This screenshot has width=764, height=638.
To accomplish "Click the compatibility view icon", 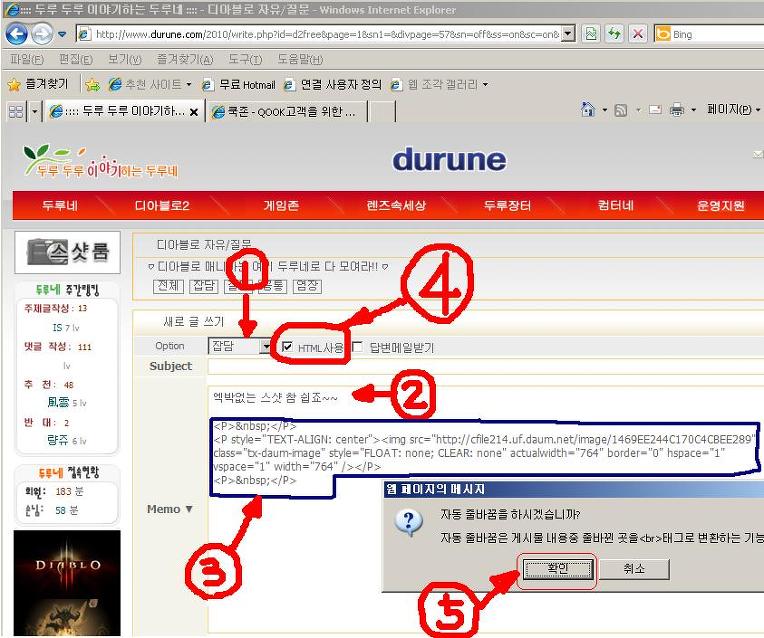I will (591, 34).
